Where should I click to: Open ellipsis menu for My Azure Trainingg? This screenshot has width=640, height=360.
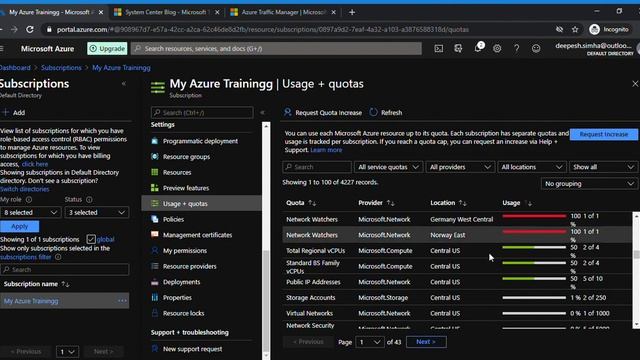pyautogui.click(x=122, y=301)
